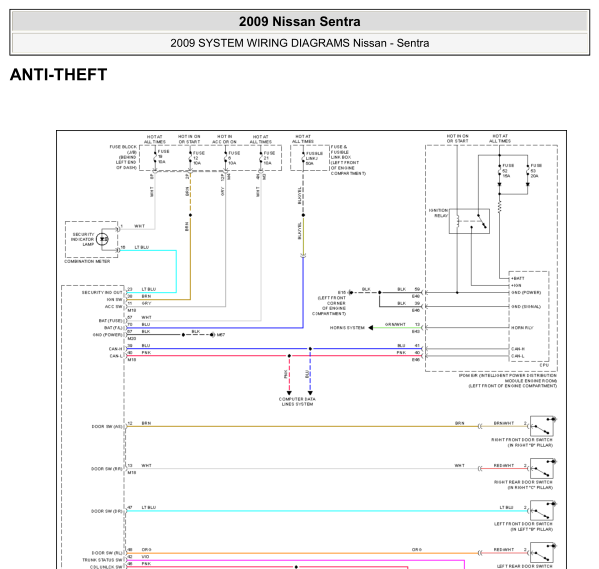Click the Combination Meter label
The image size is (599, 569).
click(x=87, y=261)
